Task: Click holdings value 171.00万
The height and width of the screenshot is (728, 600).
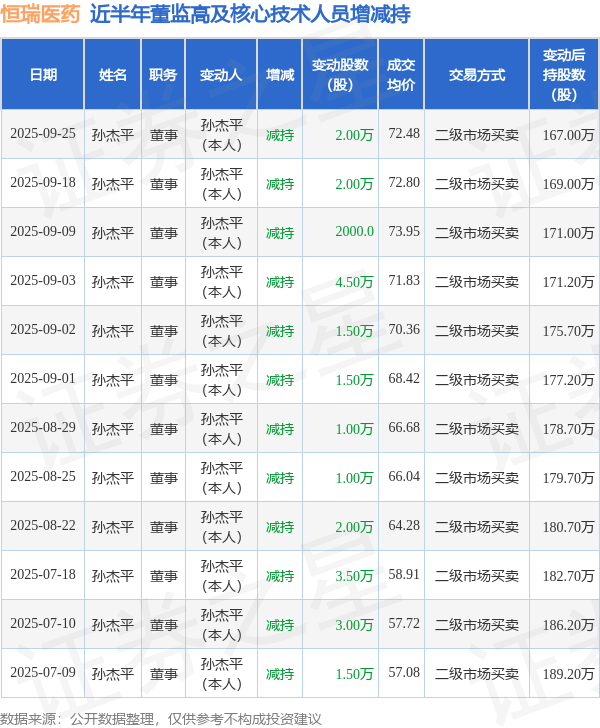Action: click(568, 233)
